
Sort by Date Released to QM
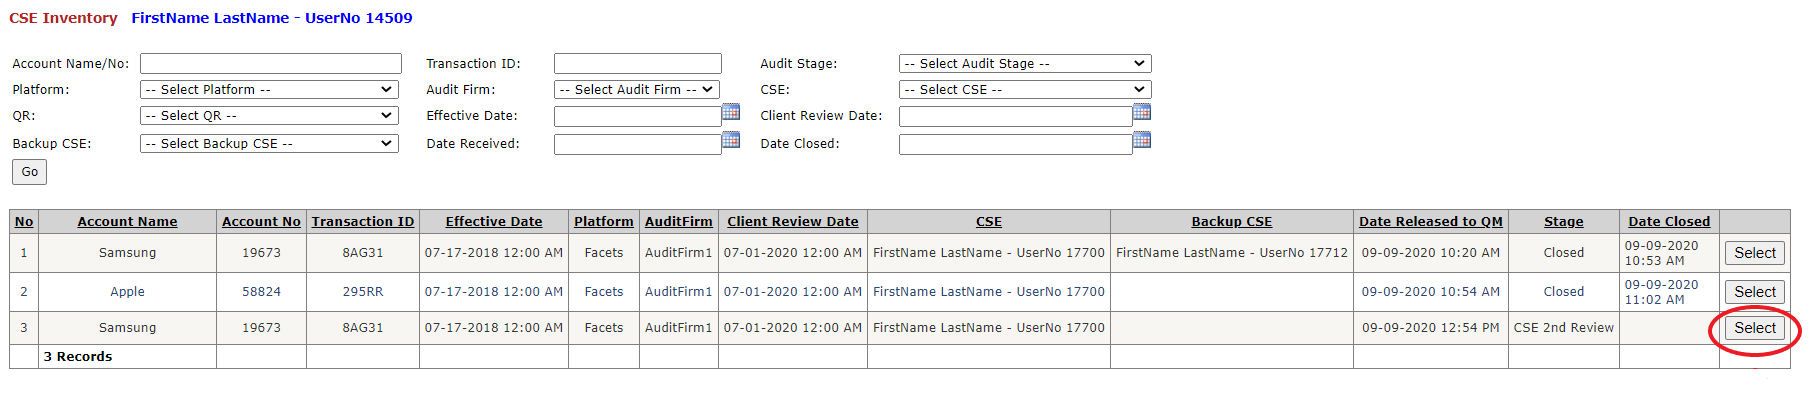point(1431,222)
